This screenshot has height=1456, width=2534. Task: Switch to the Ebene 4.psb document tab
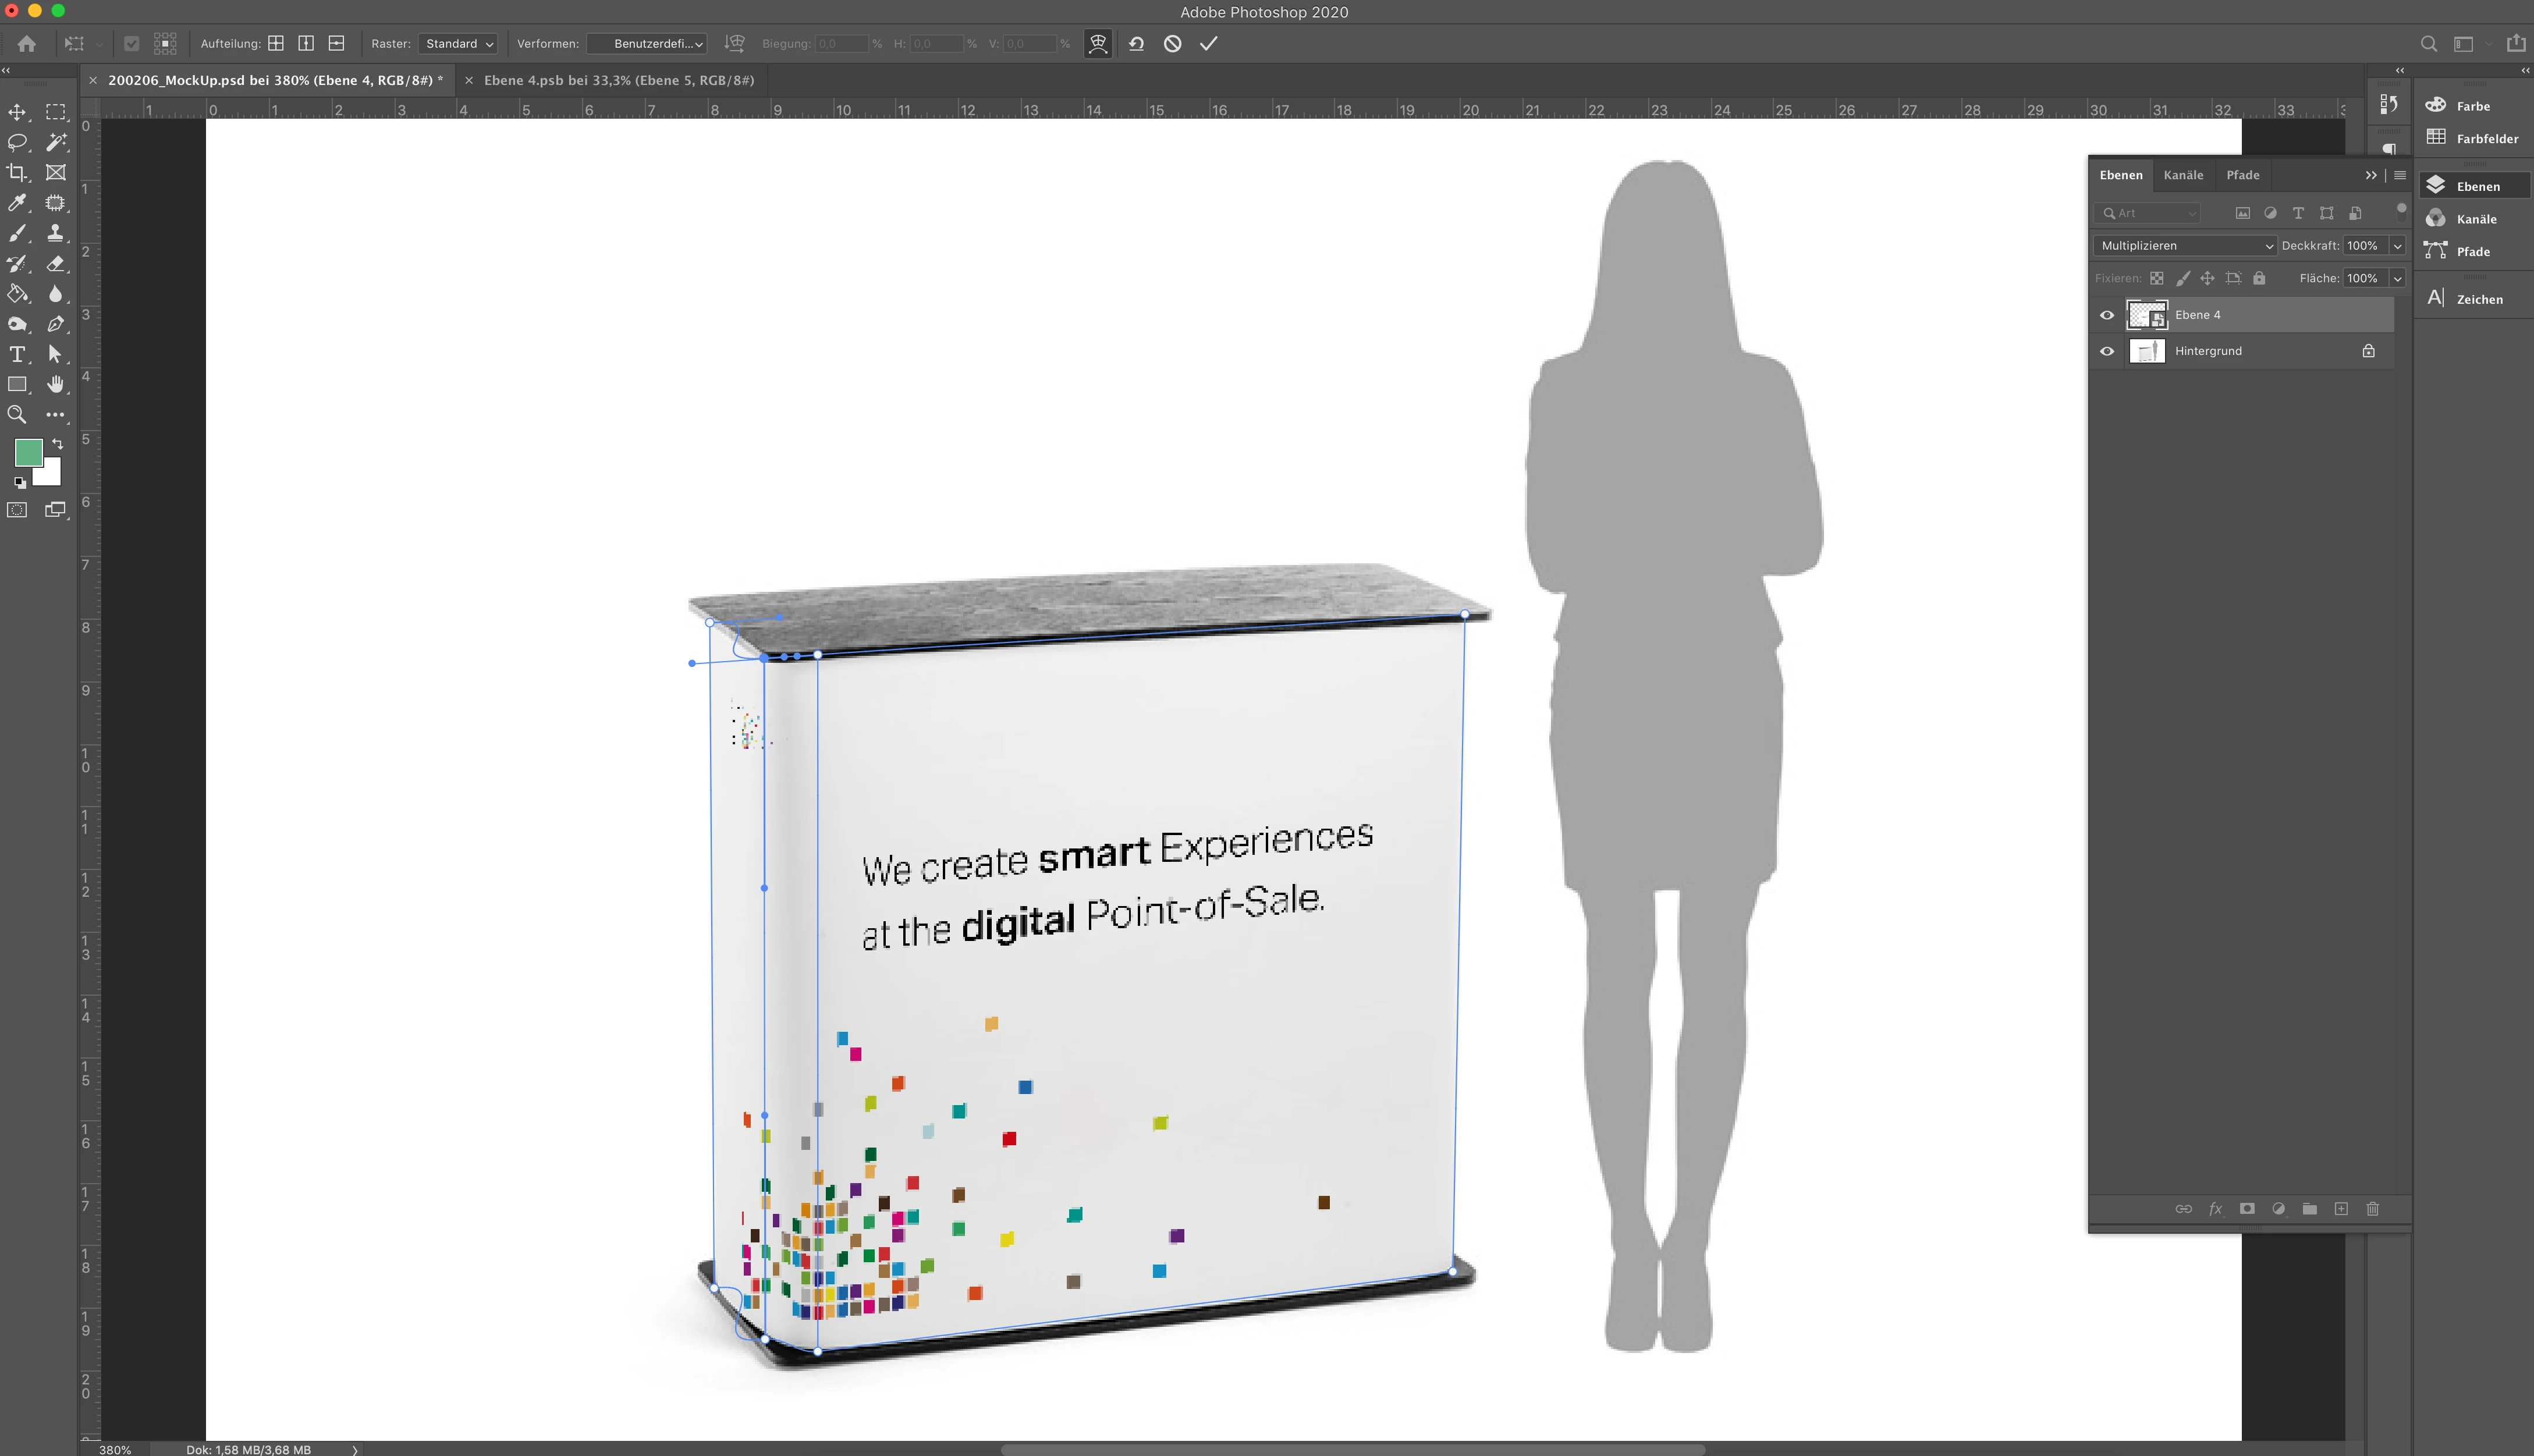(x=618, y=80)
